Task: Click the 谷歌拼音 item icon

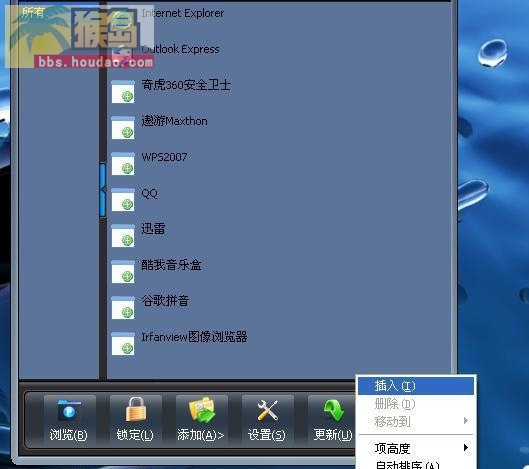Action: [123, 308]
